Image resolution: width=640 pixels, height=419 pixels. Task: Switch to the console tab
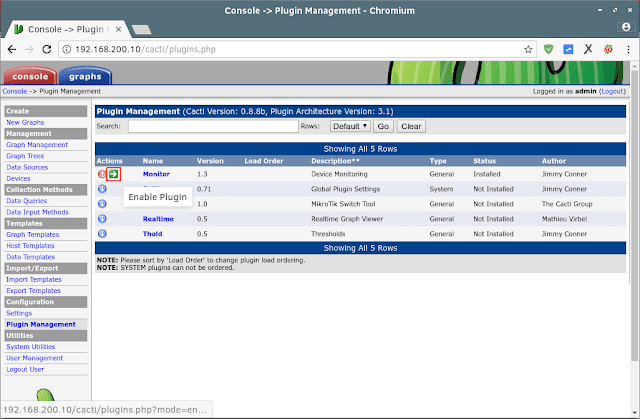[x=30, y=76]
